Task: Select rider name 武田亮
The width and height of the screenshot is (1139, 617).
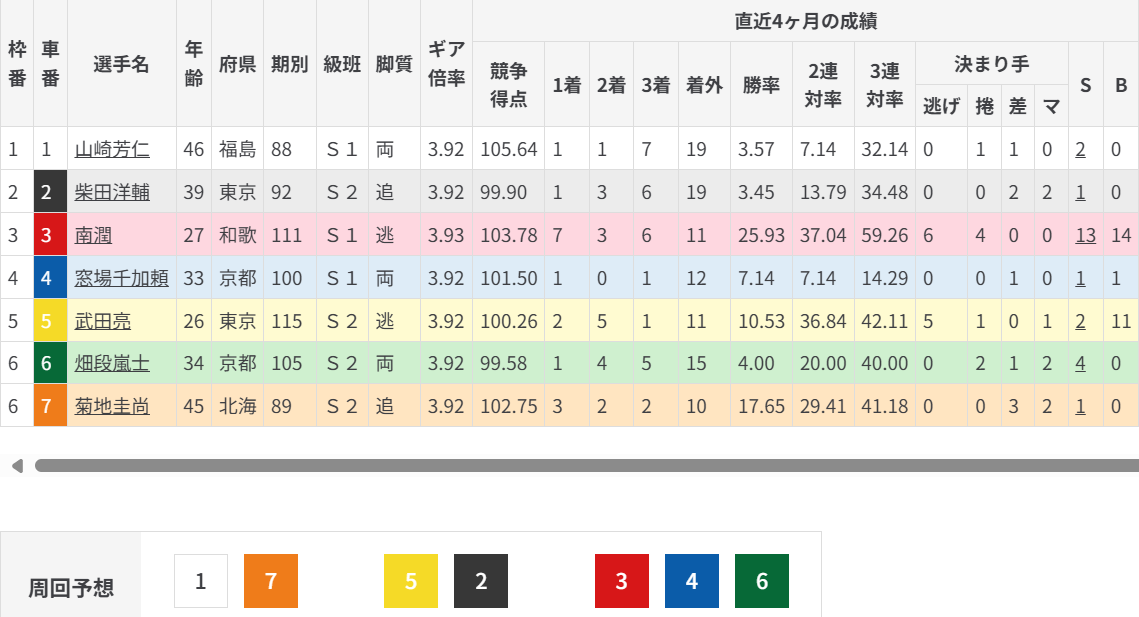Action: click(103, 321)
